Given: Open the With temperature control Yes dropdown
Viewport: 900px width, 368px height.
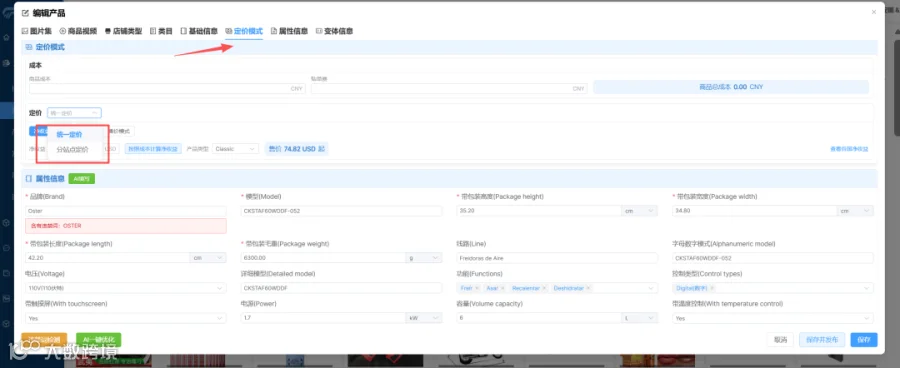Looking at the screenshot, I should [x=773, y=318].
